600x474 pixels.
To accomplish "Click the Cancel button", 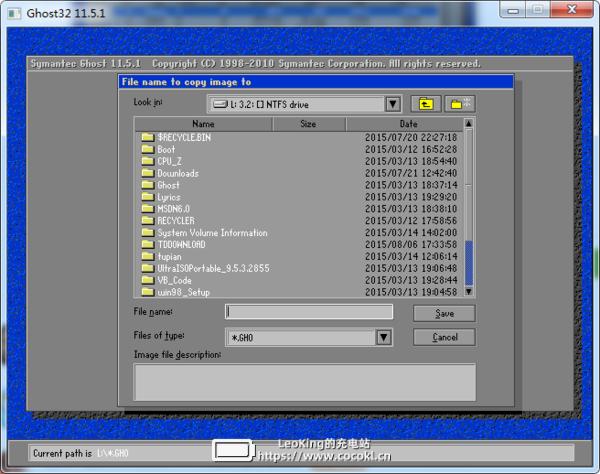I will [x=444, y=337].
